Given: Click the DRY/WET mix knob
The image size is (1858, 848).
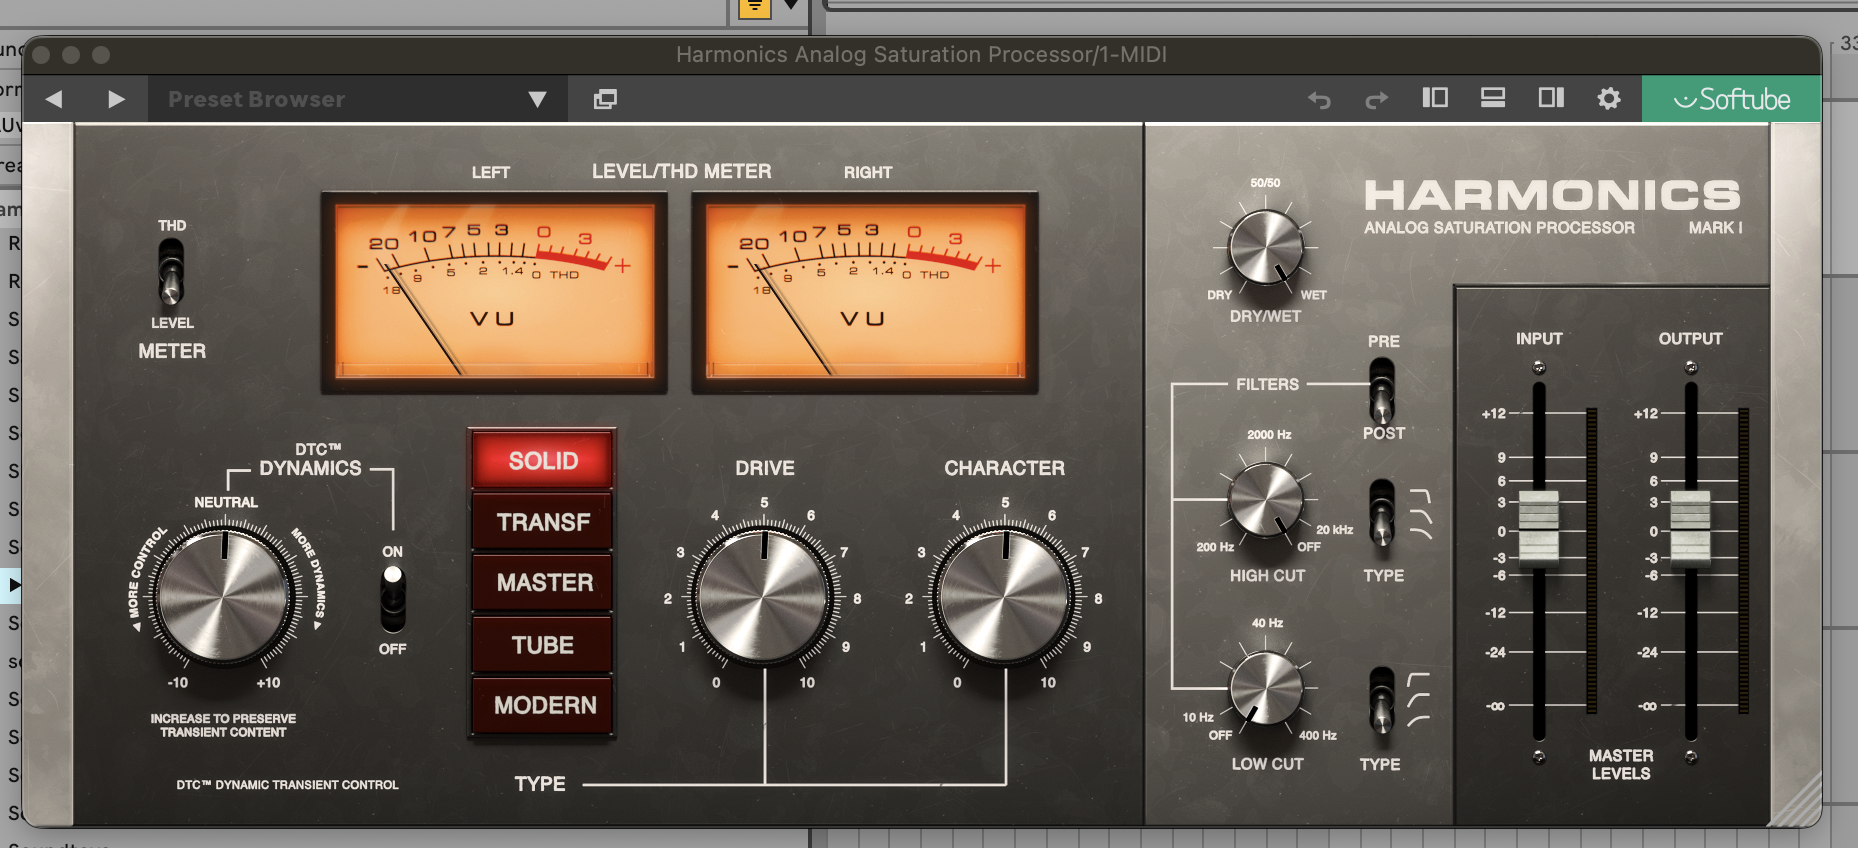Looking at the screenshot, I should coord(1266,247).
